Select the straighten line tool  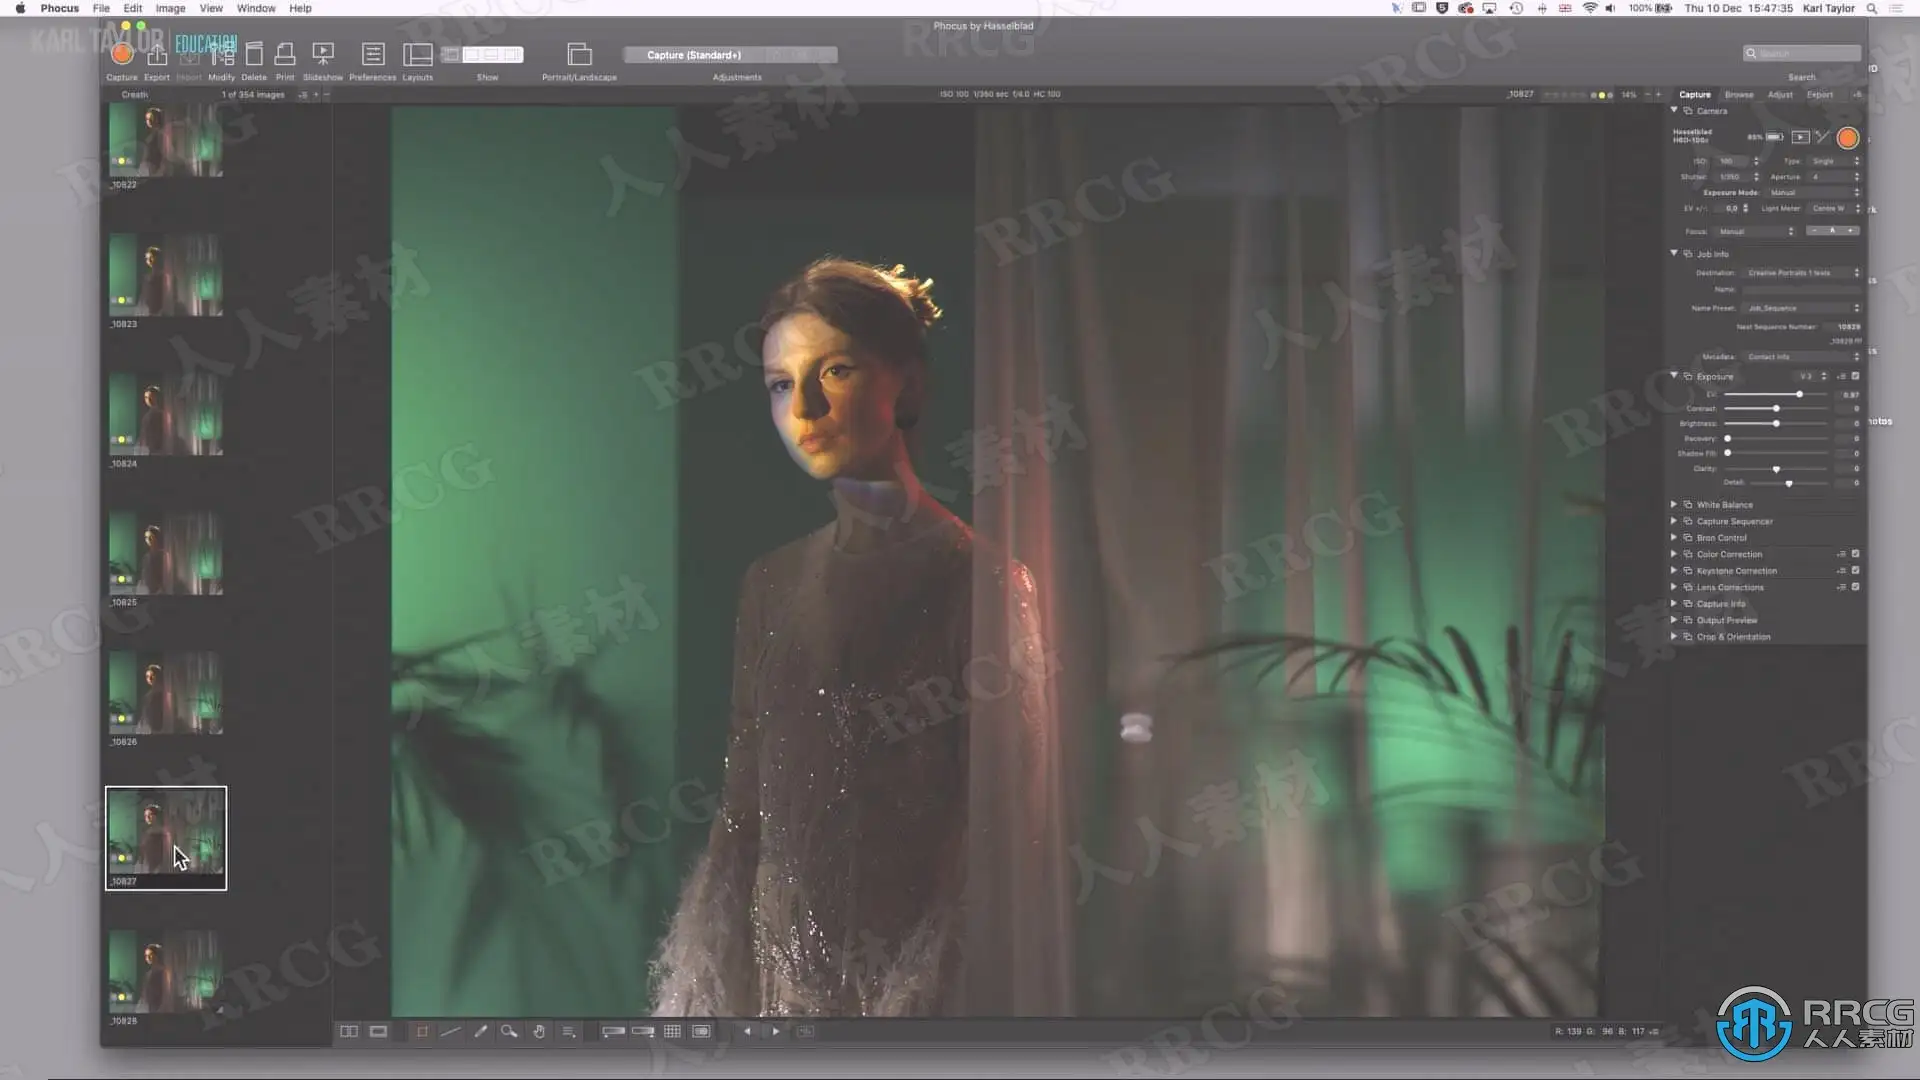point(451,1031)
